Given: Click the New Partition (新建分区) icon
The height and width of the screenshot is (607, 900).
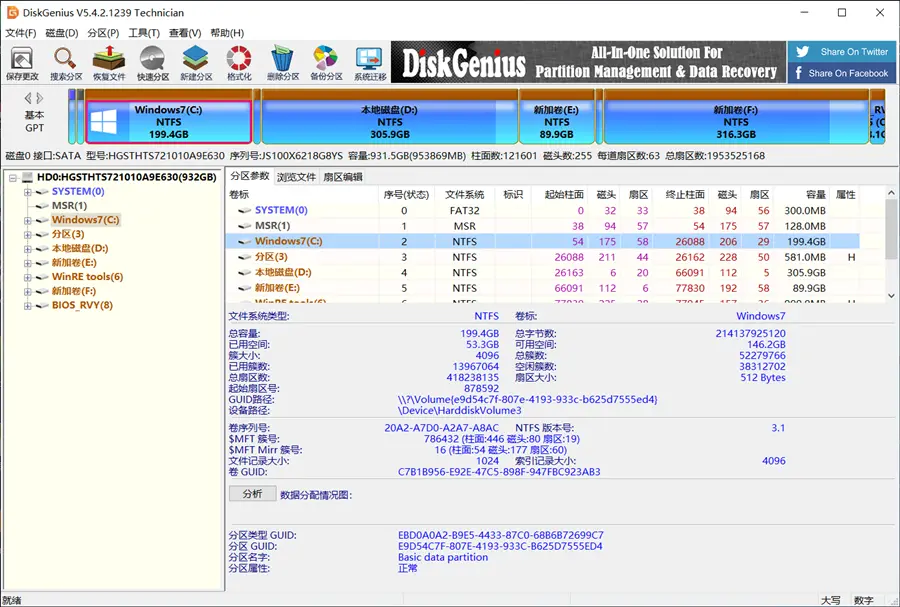Looking at the screenshot, I should point(196,63).
